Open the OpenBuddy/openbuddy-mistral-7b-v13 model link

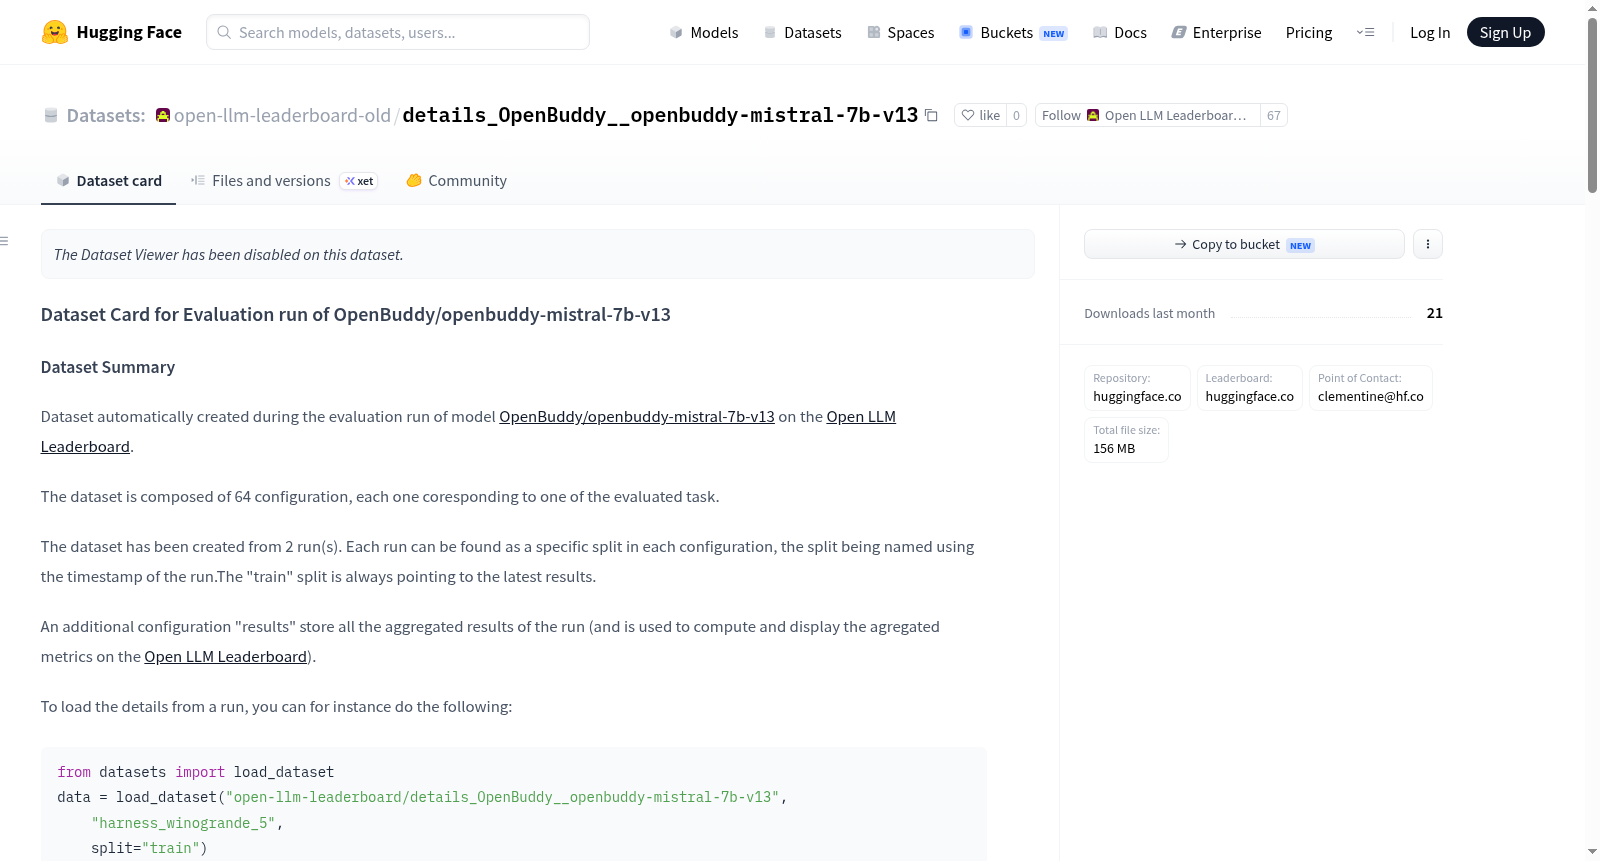click(x=637, y=417)
